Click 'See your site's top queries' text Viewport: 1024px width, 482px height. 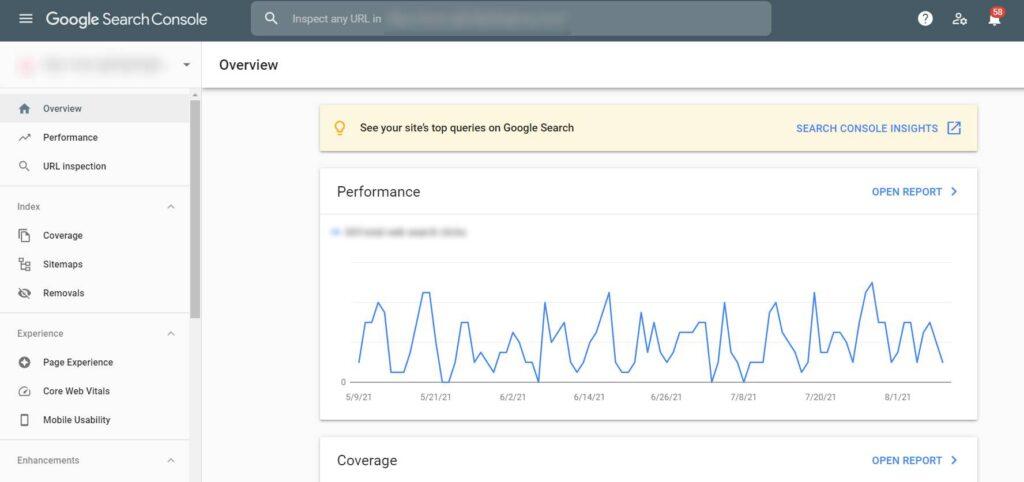tap(466, 128)
